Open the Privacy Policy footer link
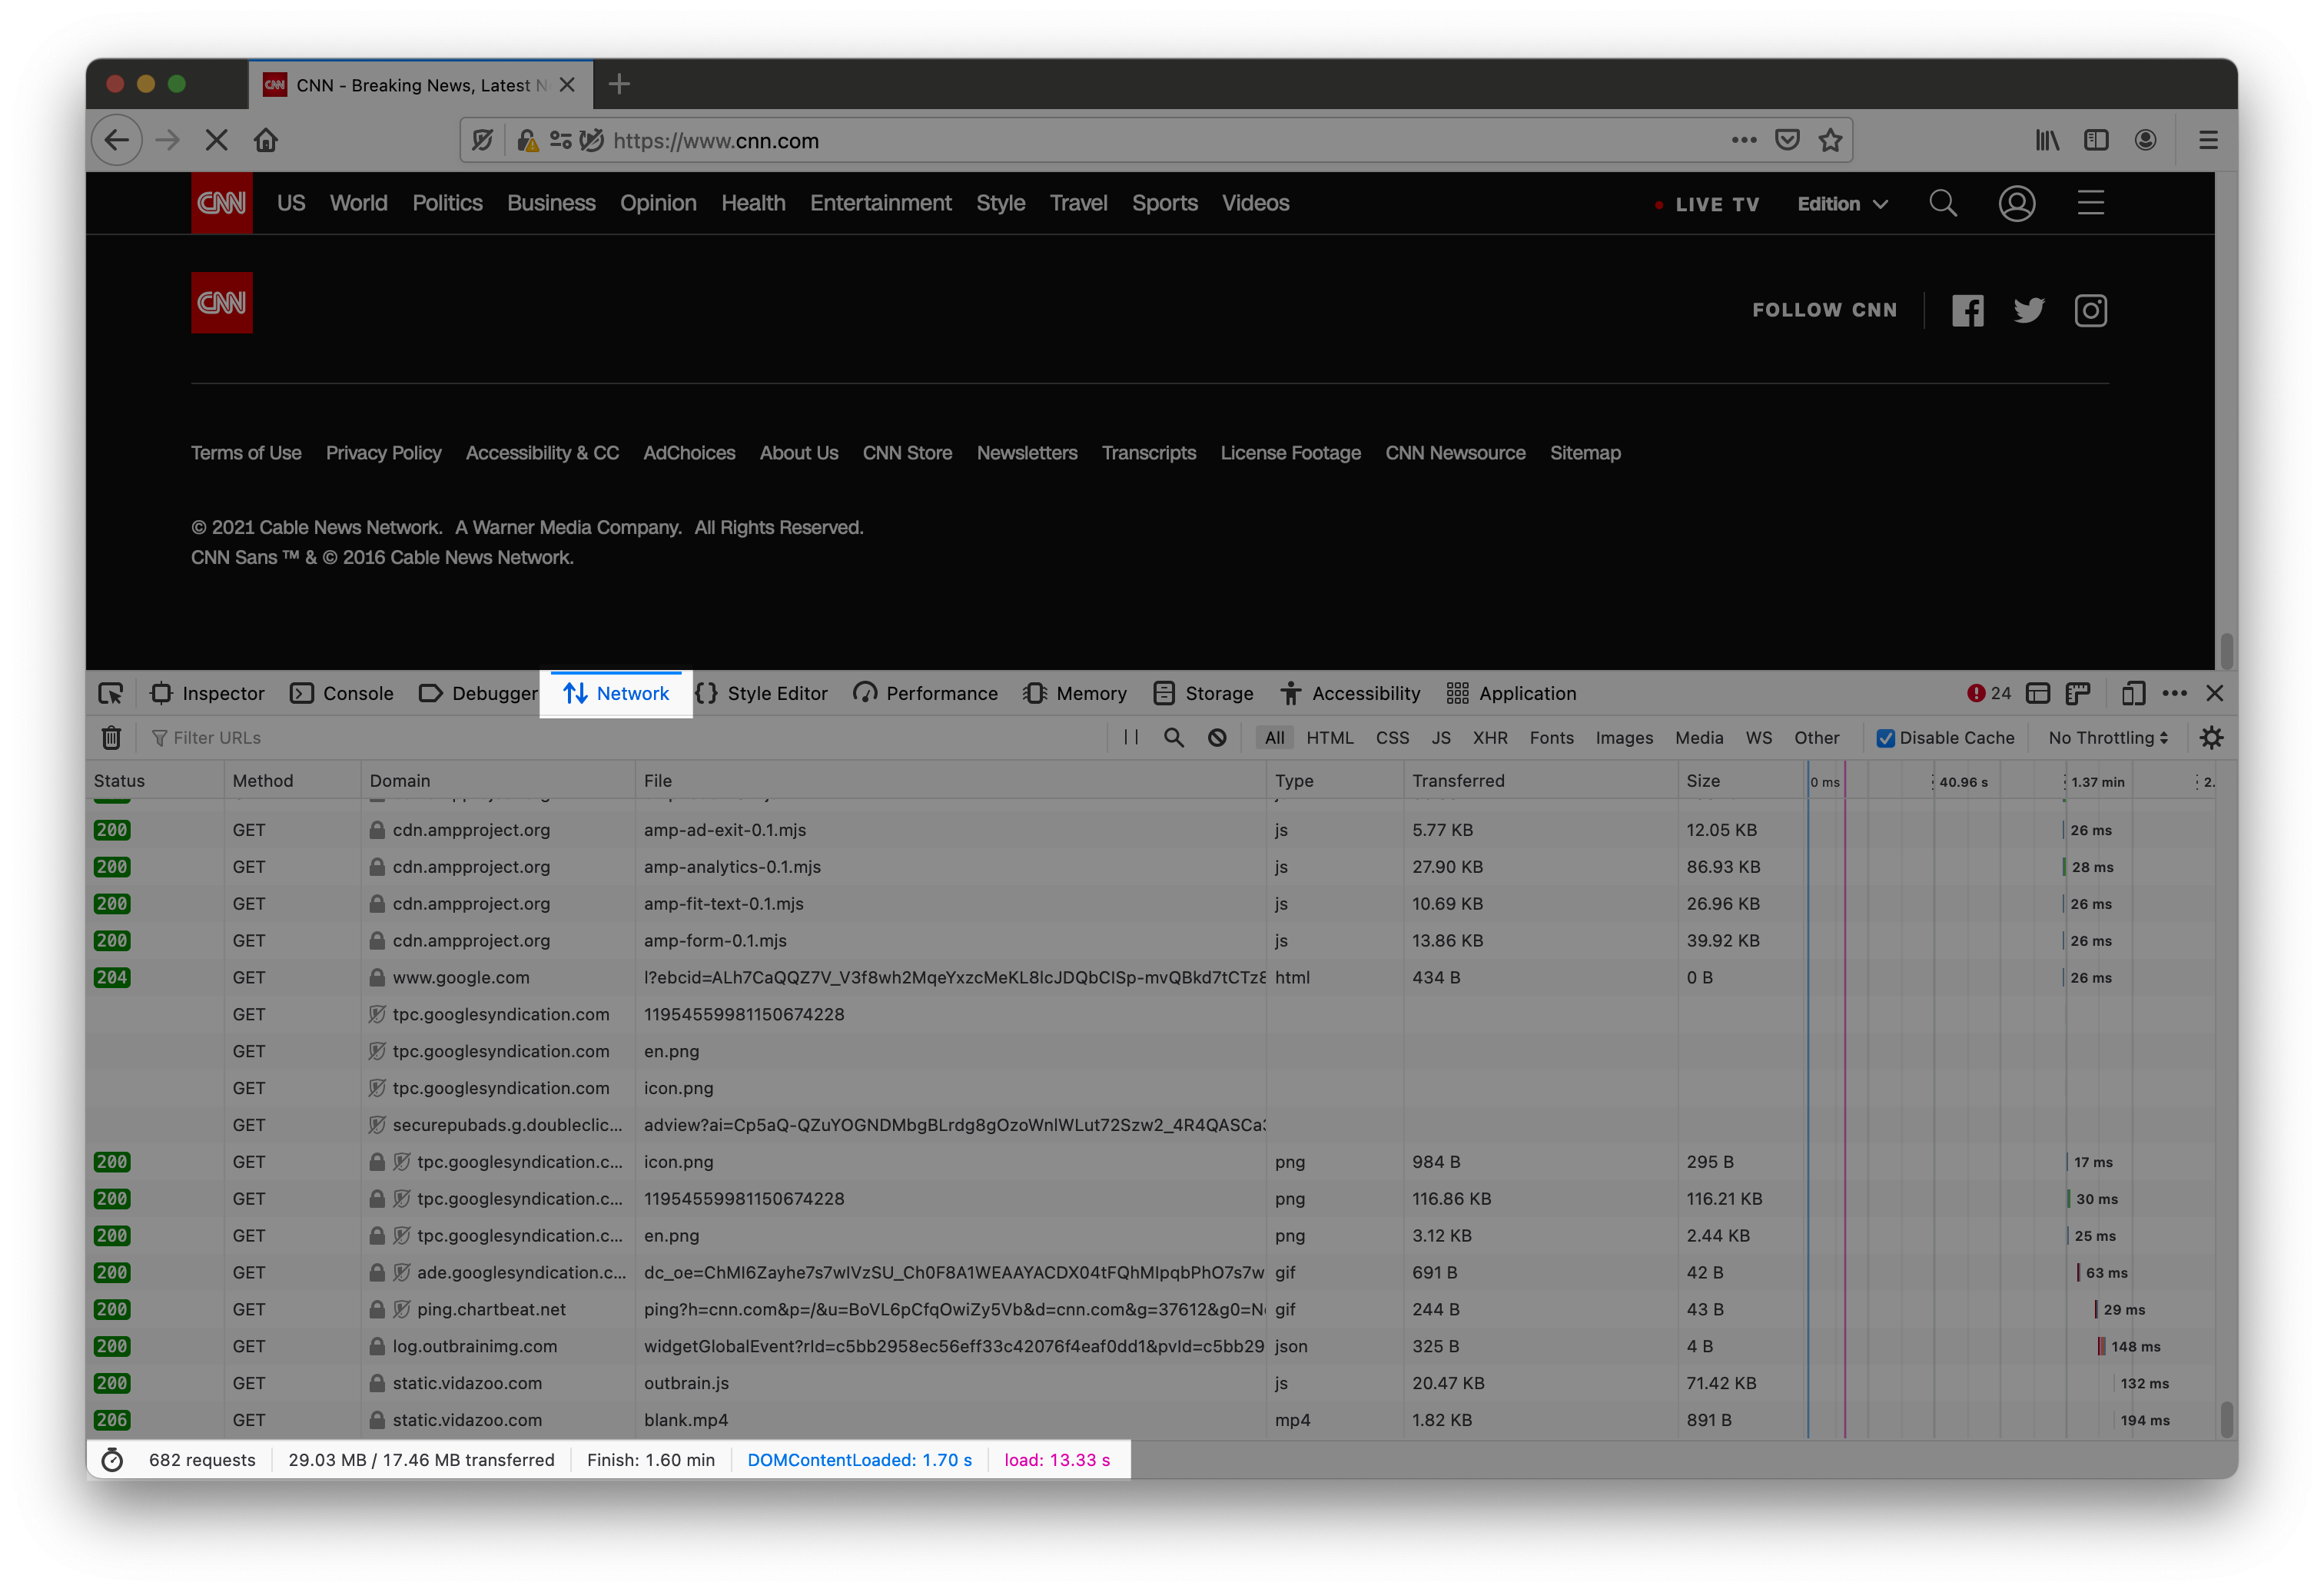 click(383, 453)
